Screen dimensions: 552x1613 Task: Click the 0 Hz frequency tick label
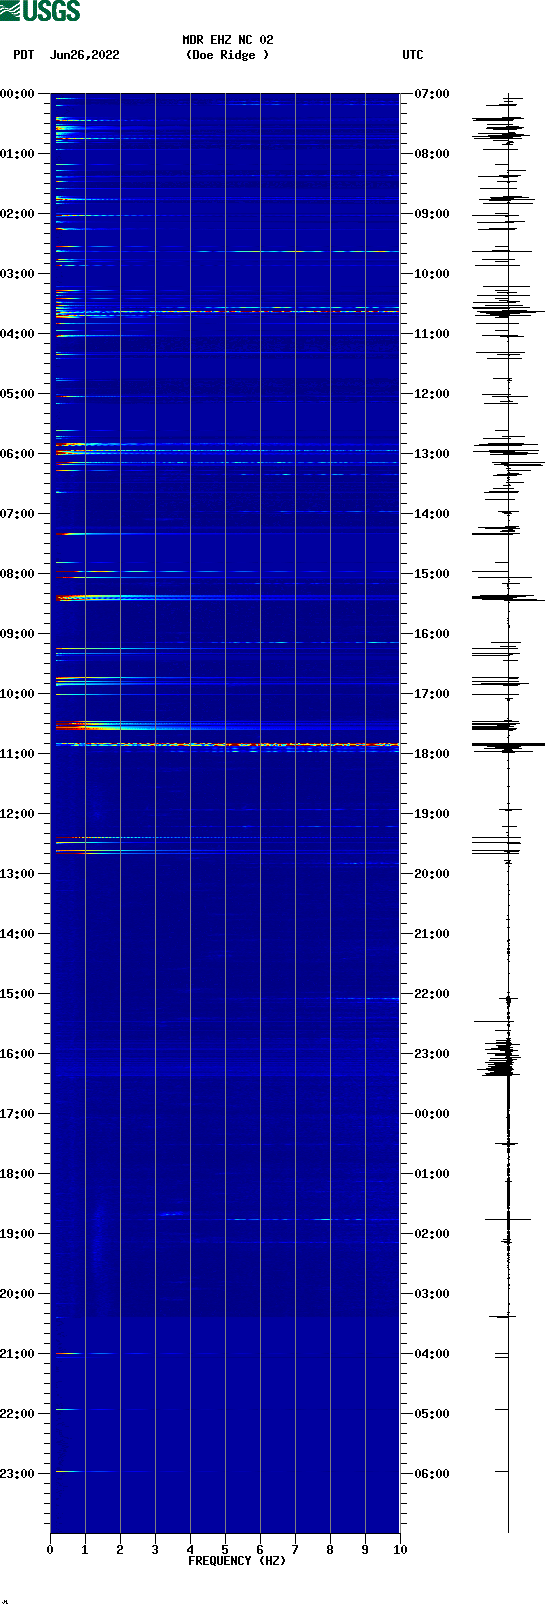click(x=50, y=1550)
